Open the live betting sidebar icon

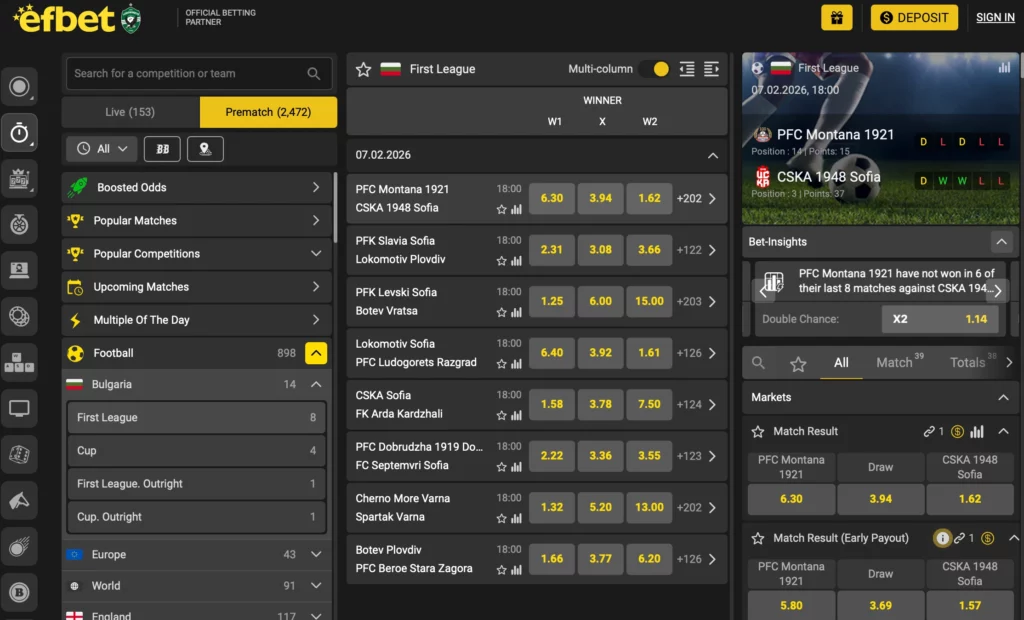19,86
